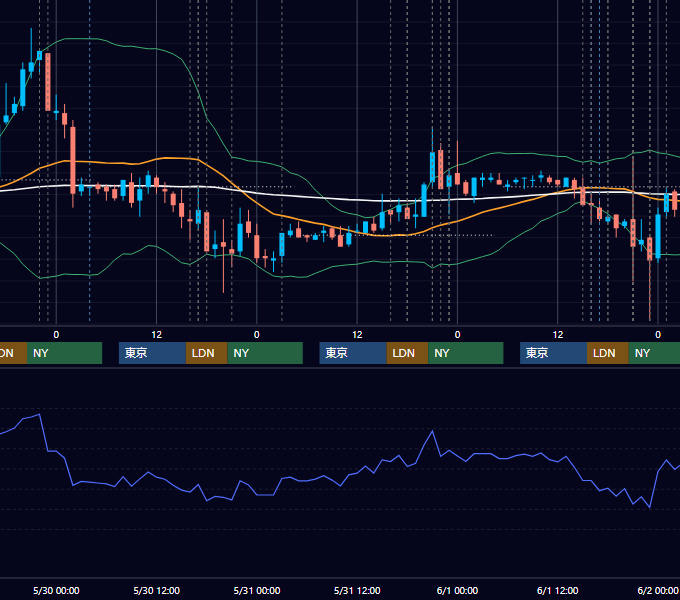The image size is (680, 600).
Task: Select the 東京 session block on 5/31
Action: point(353,353)
